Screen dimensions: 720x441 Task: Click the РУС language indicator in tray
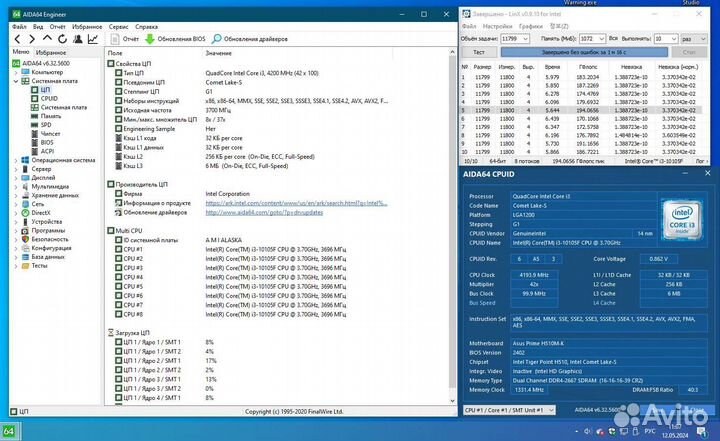(650, 431)
